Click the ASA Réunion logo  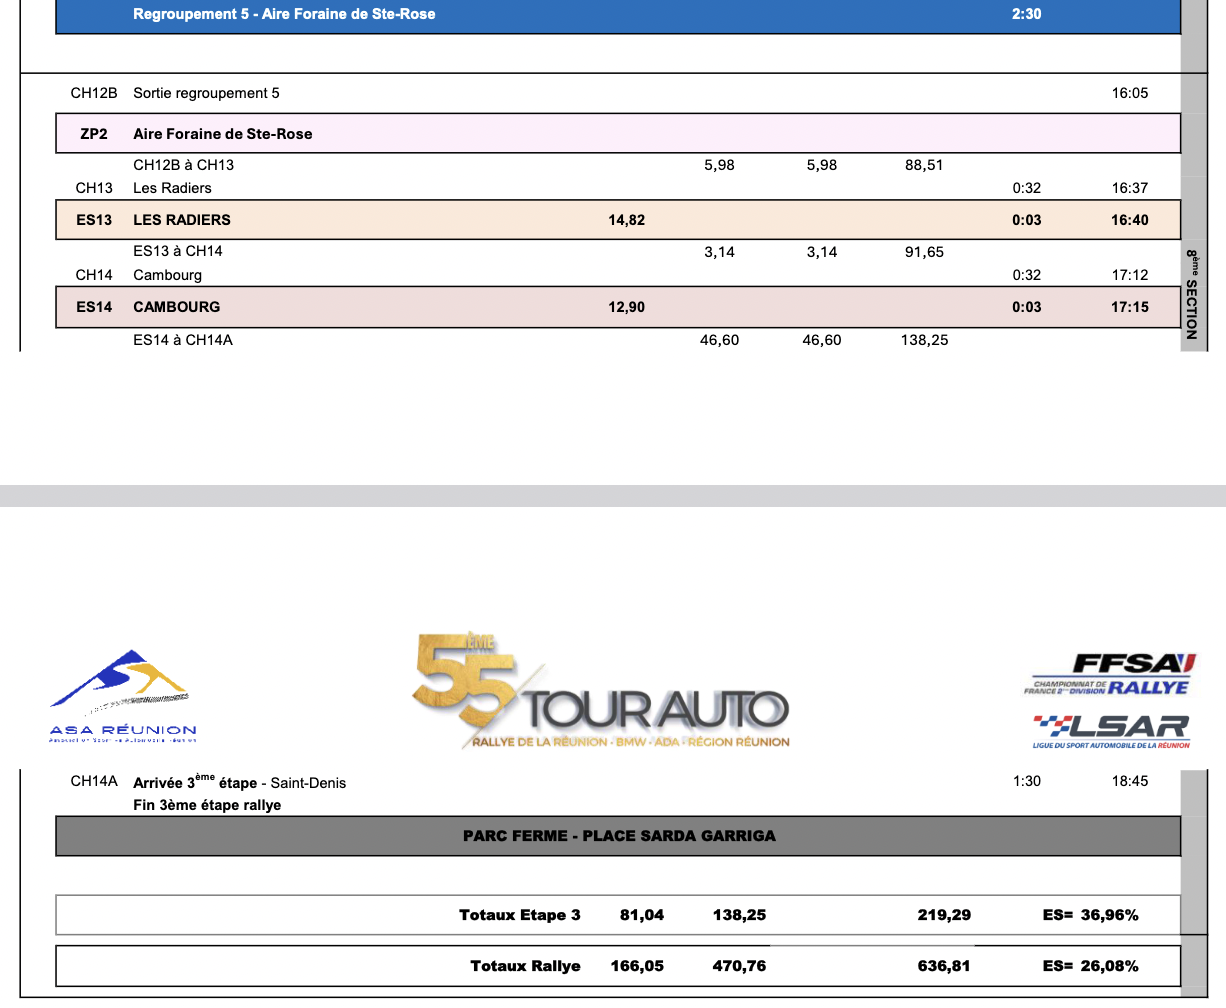point(123,697)
